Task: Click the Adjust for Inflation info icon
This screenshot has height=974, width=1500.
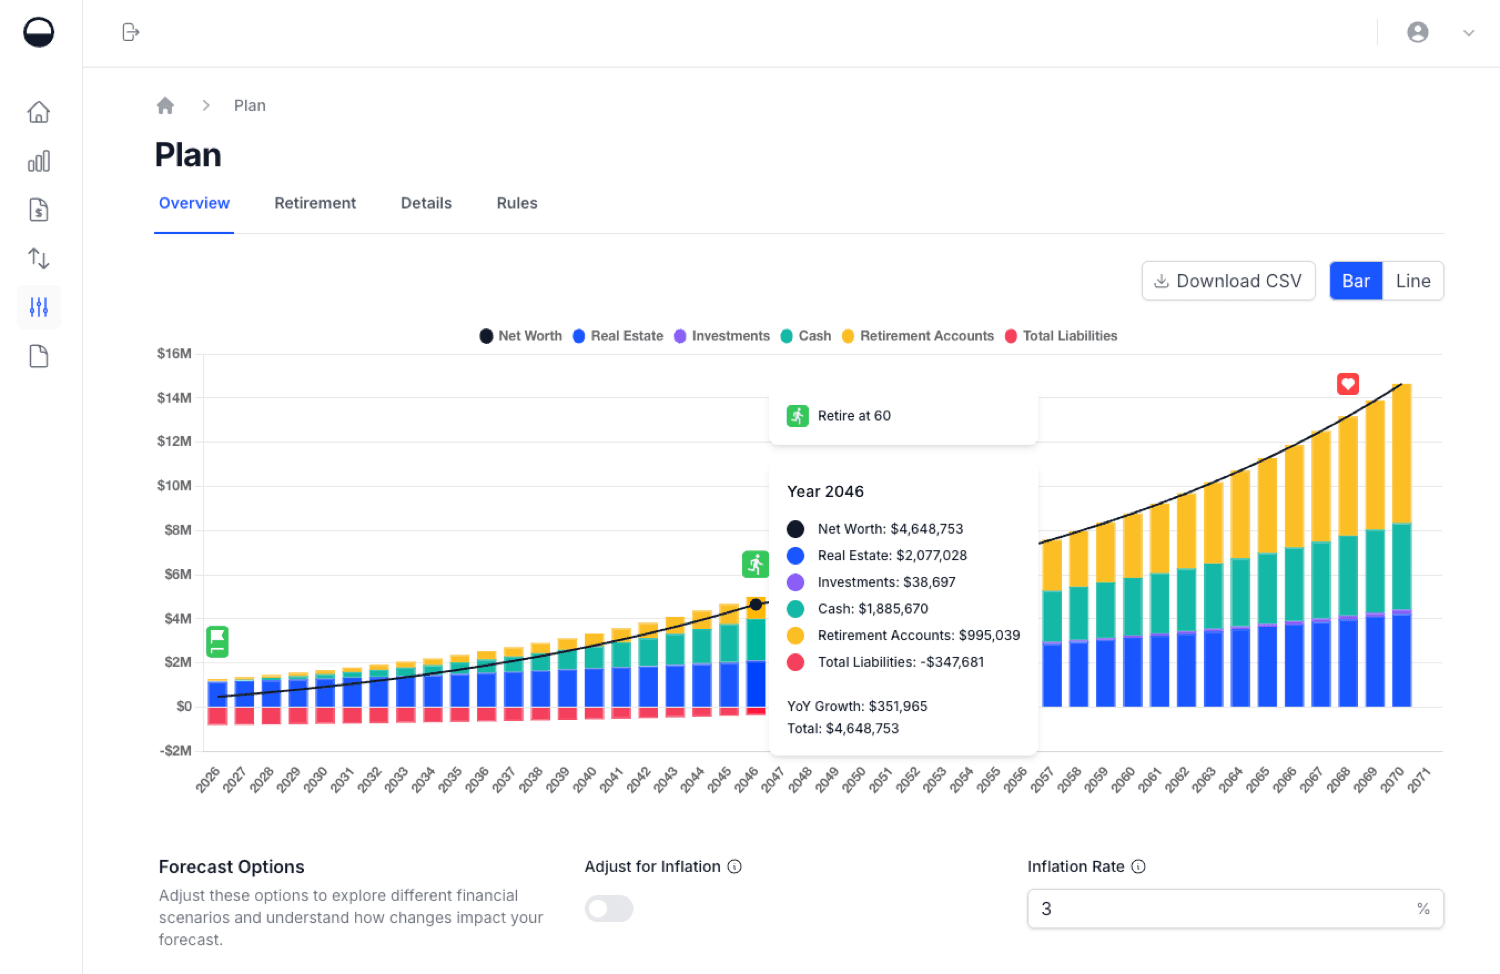Action: point(735,867)
